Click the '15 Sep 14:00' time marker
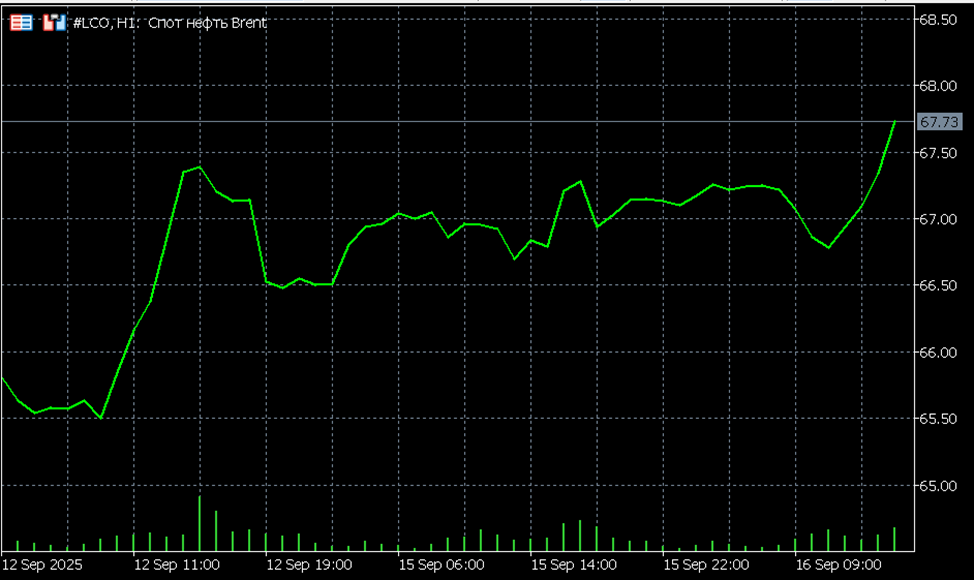Viewport: 974px width, 580px height. 574,565
